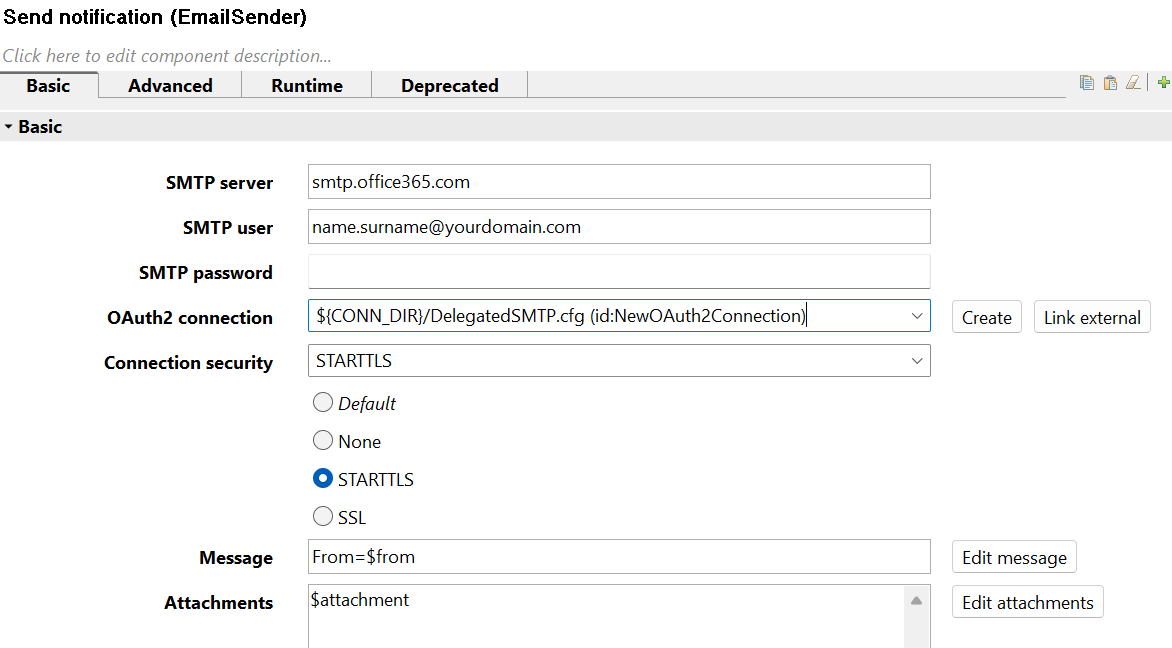The height and width of the screenshot is (648, 1172).
Task: Click the paste properties clipboard icon
Action: (1110, 83)
